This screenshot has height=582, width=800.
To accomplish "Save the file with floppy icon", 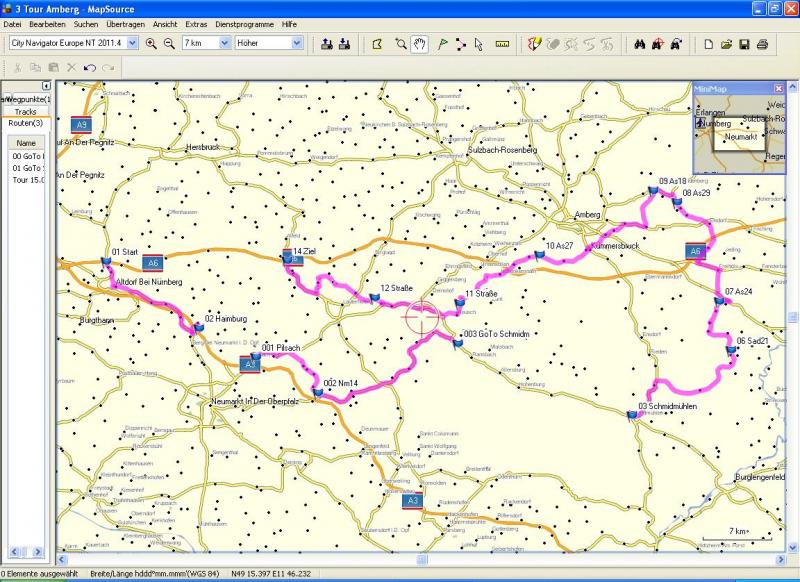I will [744, 44].
